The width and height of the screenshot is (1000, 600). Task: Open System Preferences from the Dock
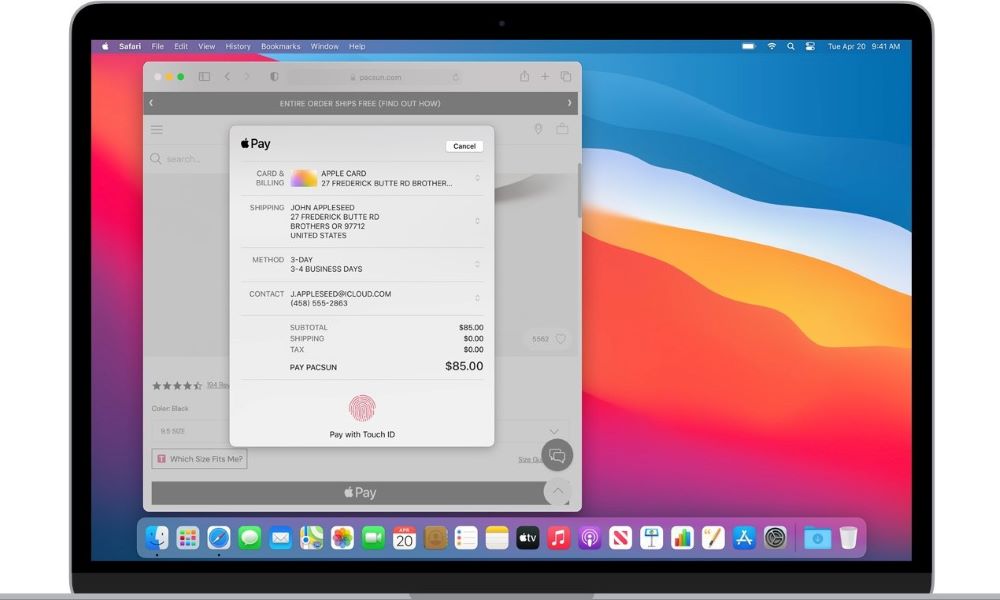coord(775,538)
